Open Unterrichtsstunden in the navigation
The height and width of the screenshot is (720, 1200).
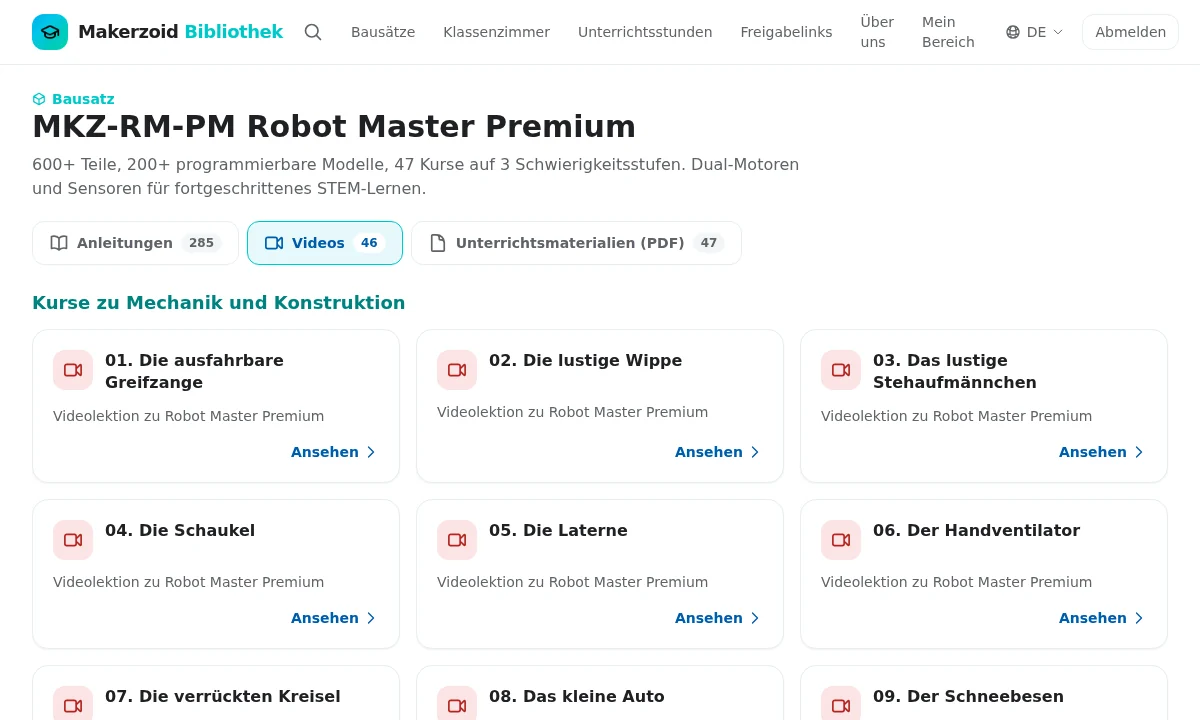(645, 32)
